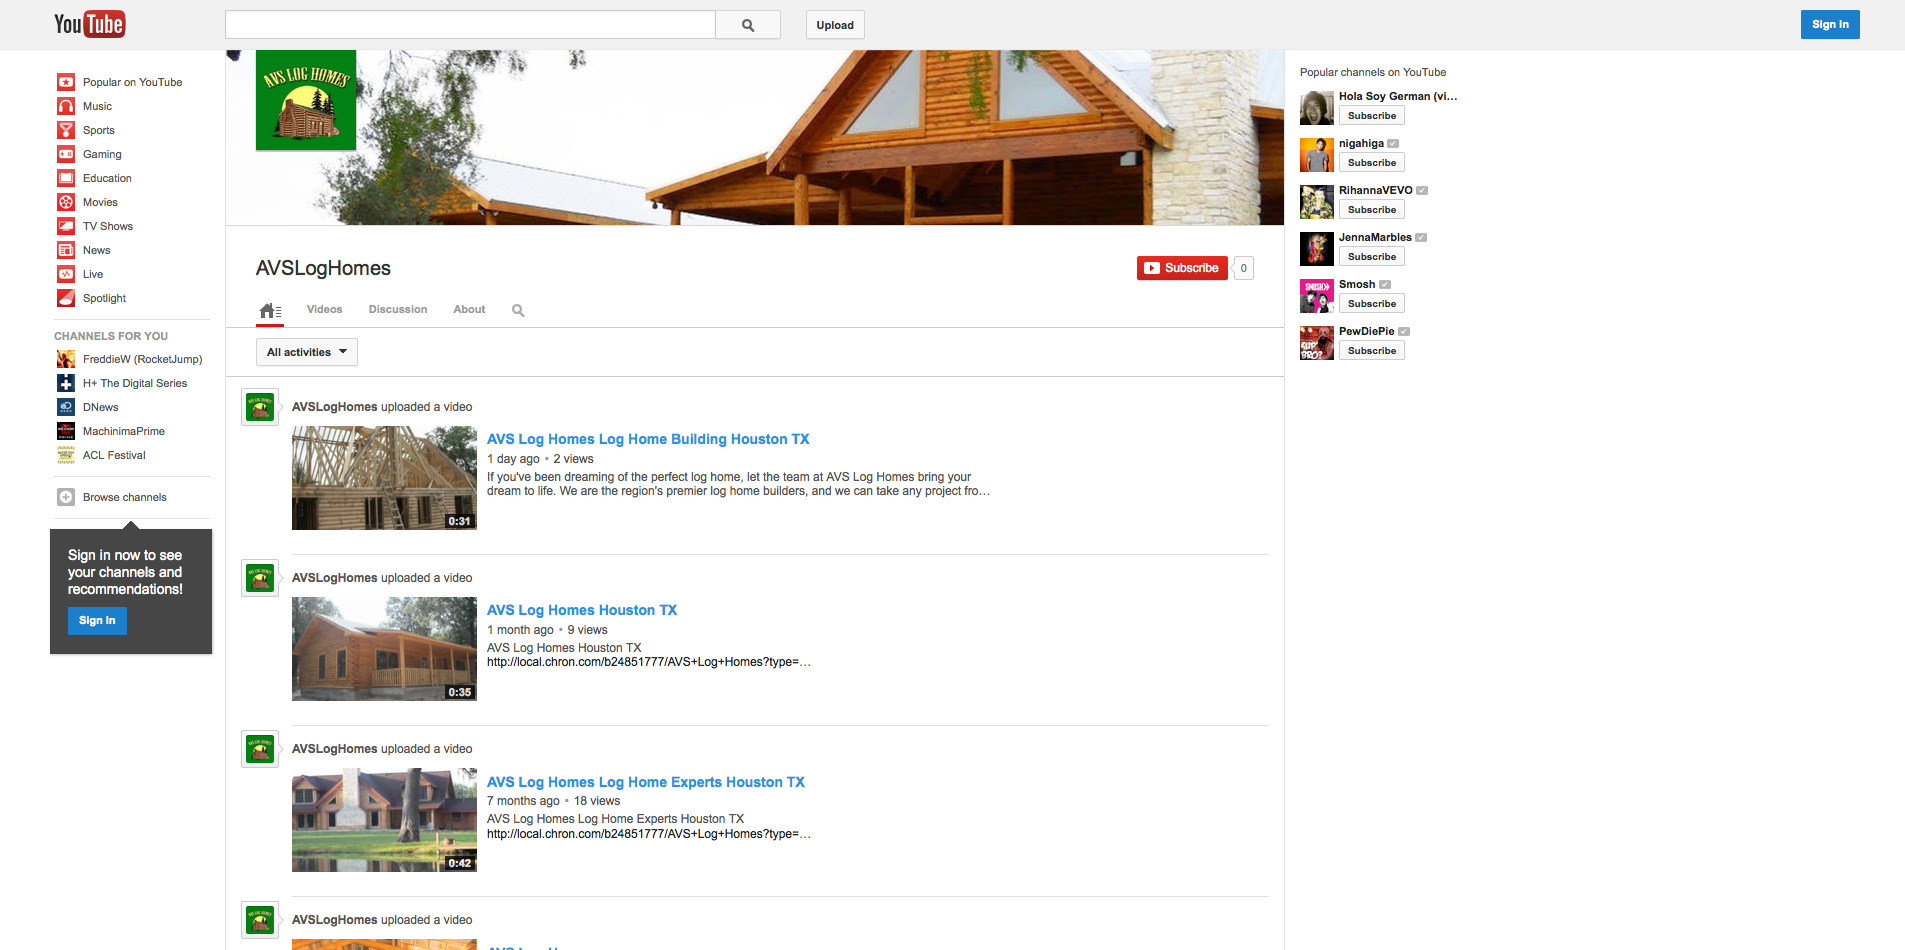Open the Log Home Experts Houston TX link
Image resolution: width=1905 pixels, height=950 pixels.
tap(645, 782)
